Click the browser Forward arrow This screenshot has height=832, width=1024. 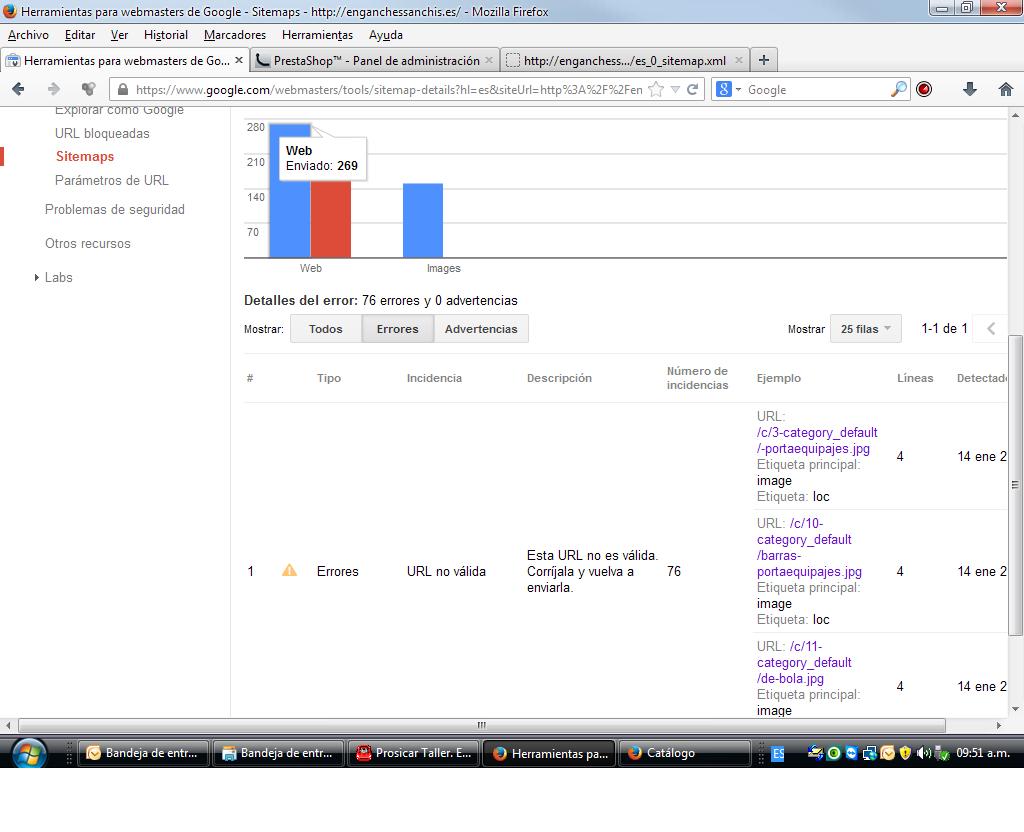[x=54, y=89]
